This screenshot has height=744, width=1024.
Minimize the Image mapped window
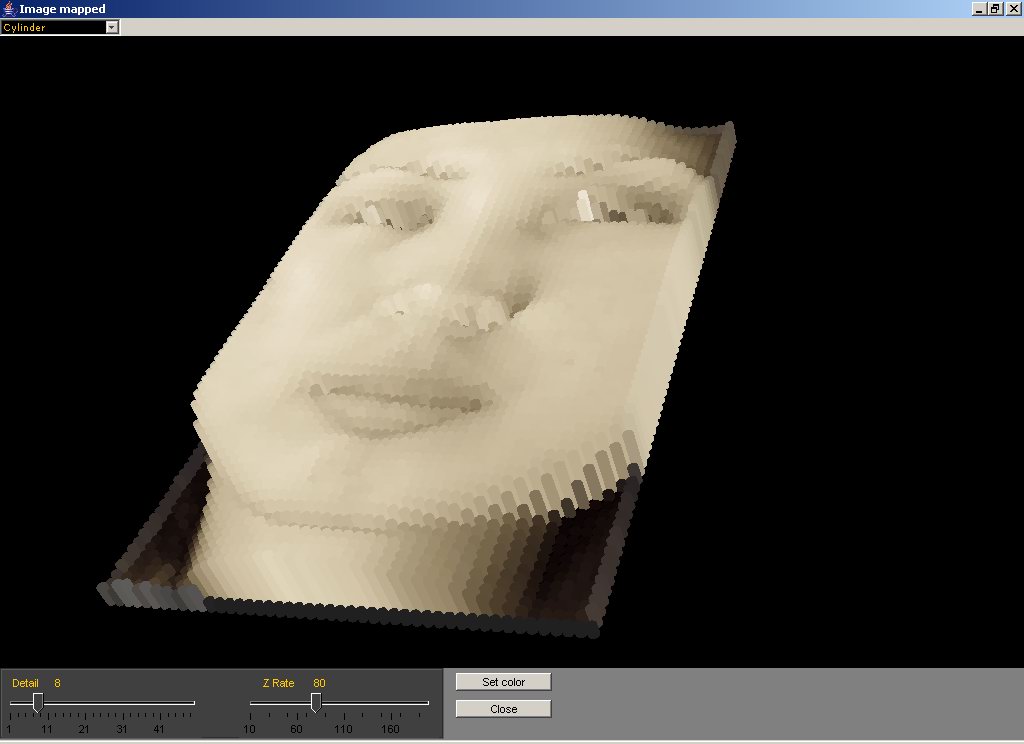[x=977, y=8]
